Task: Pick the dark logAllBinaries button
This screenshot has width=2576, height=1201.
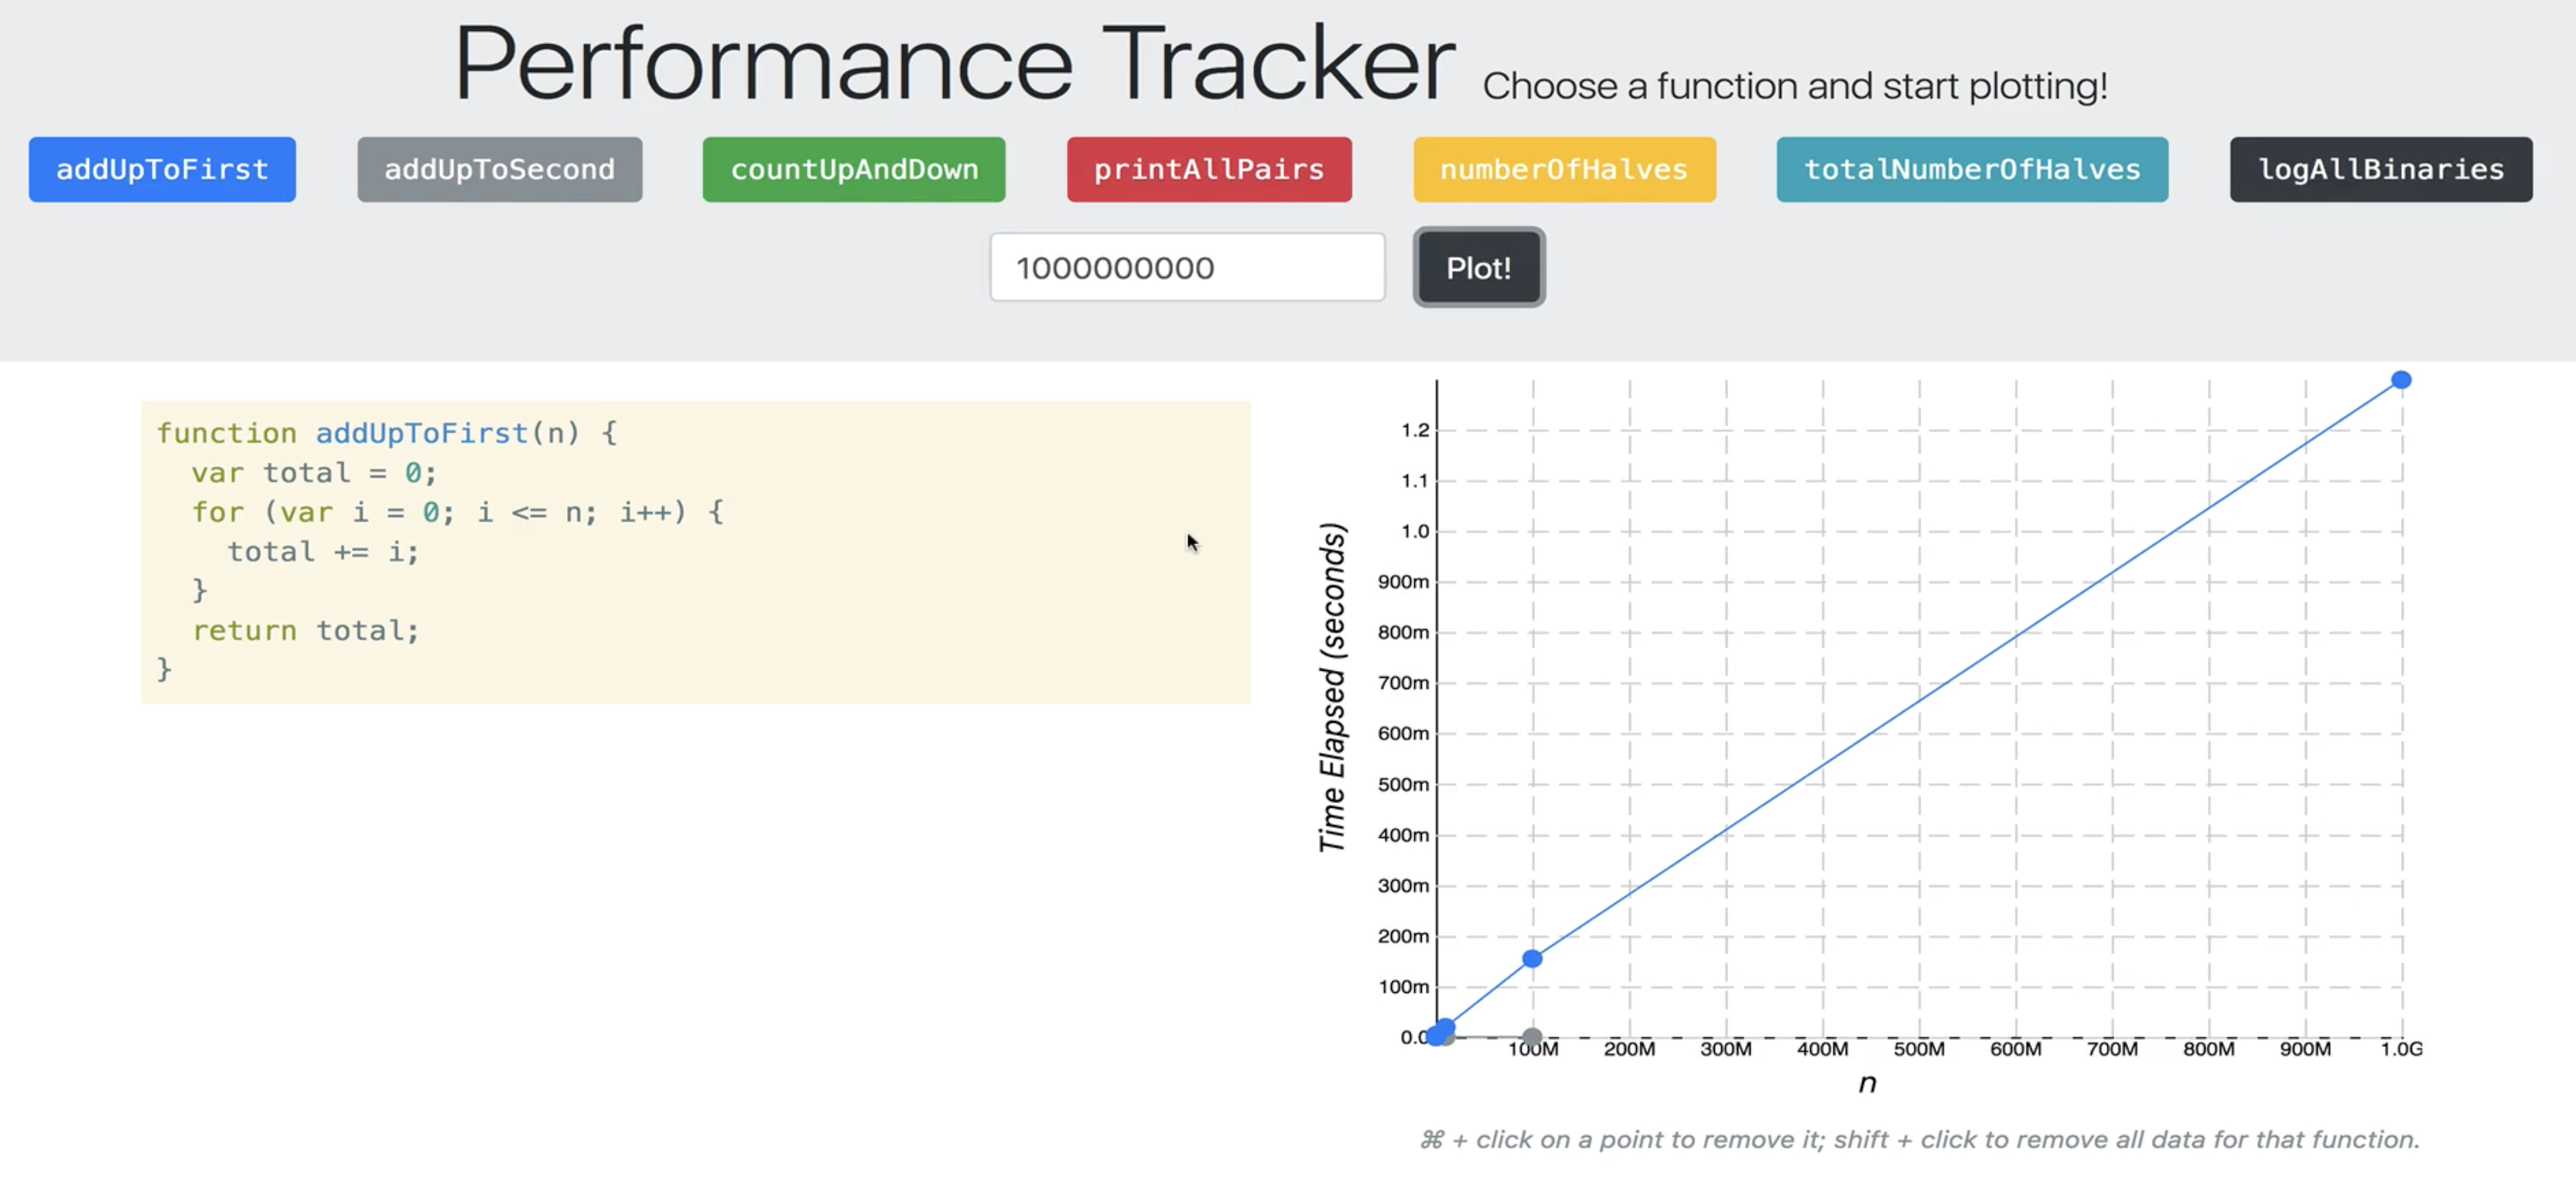Action: [x=2380, y=170]
